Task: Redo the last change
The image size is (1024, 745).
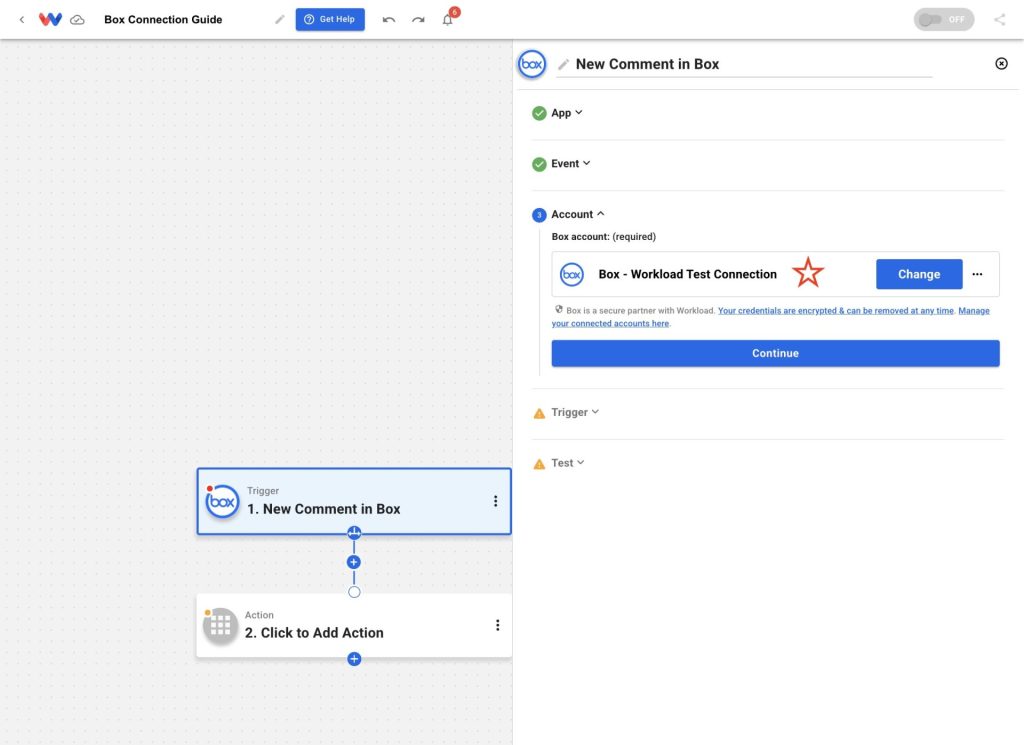Action: (x=418, y=20)
